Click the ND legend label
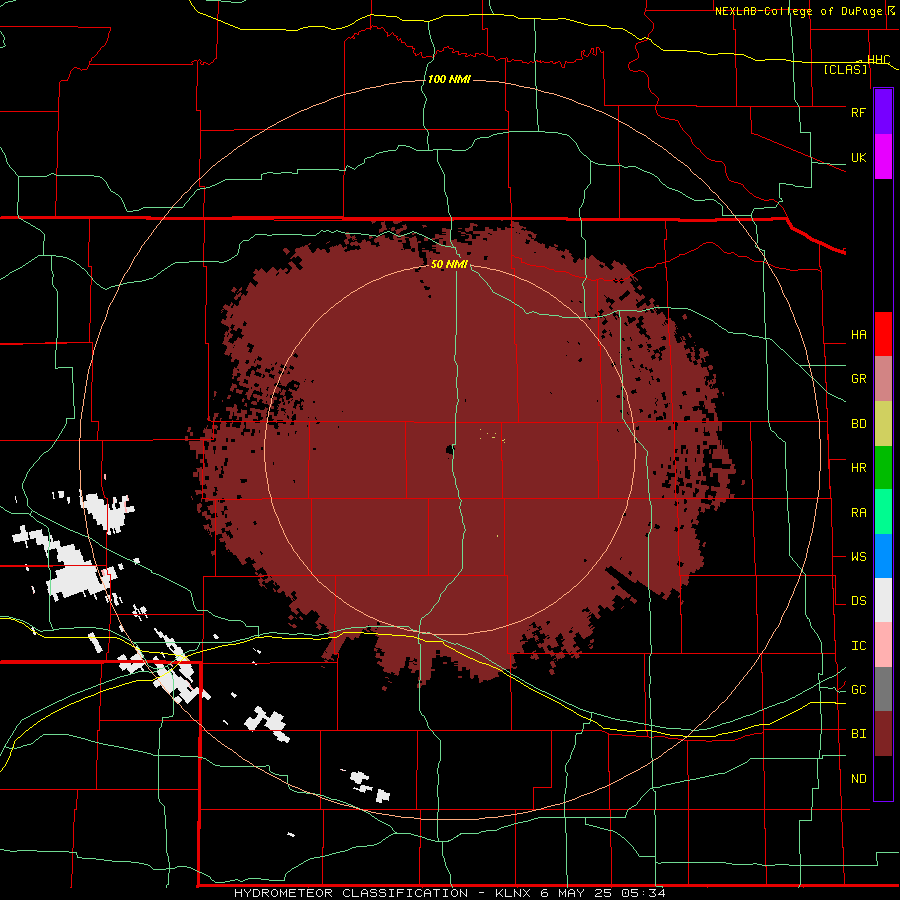Image resolution: width=900 pixels, height=900 pixels. point(859,779)
